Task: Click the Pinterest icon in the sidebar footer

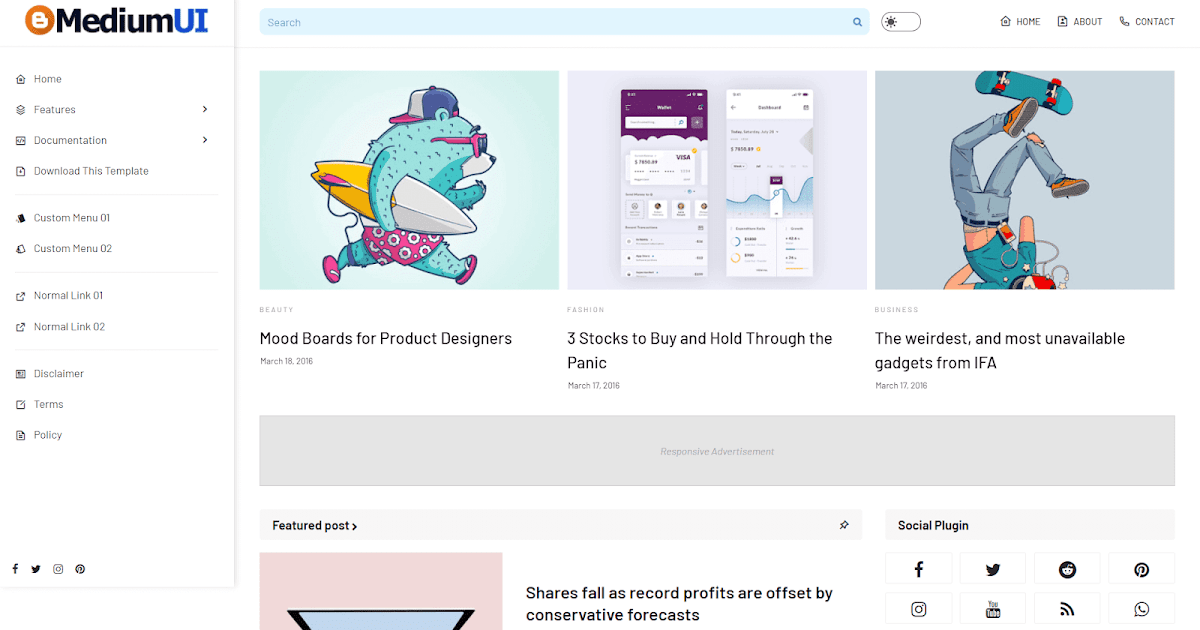Action: click(x=80, y=568)
